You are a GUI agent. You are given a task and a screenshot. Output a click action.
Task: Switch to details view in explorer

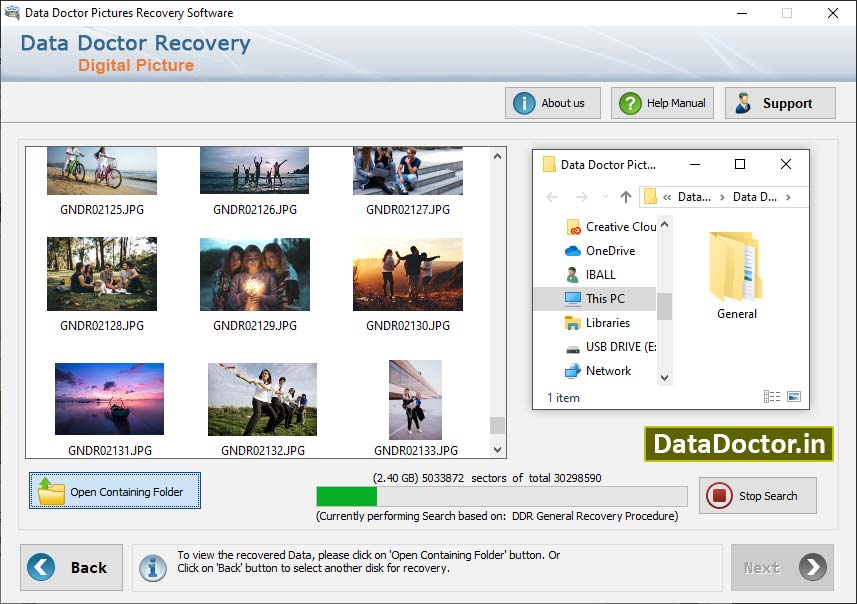771,396
